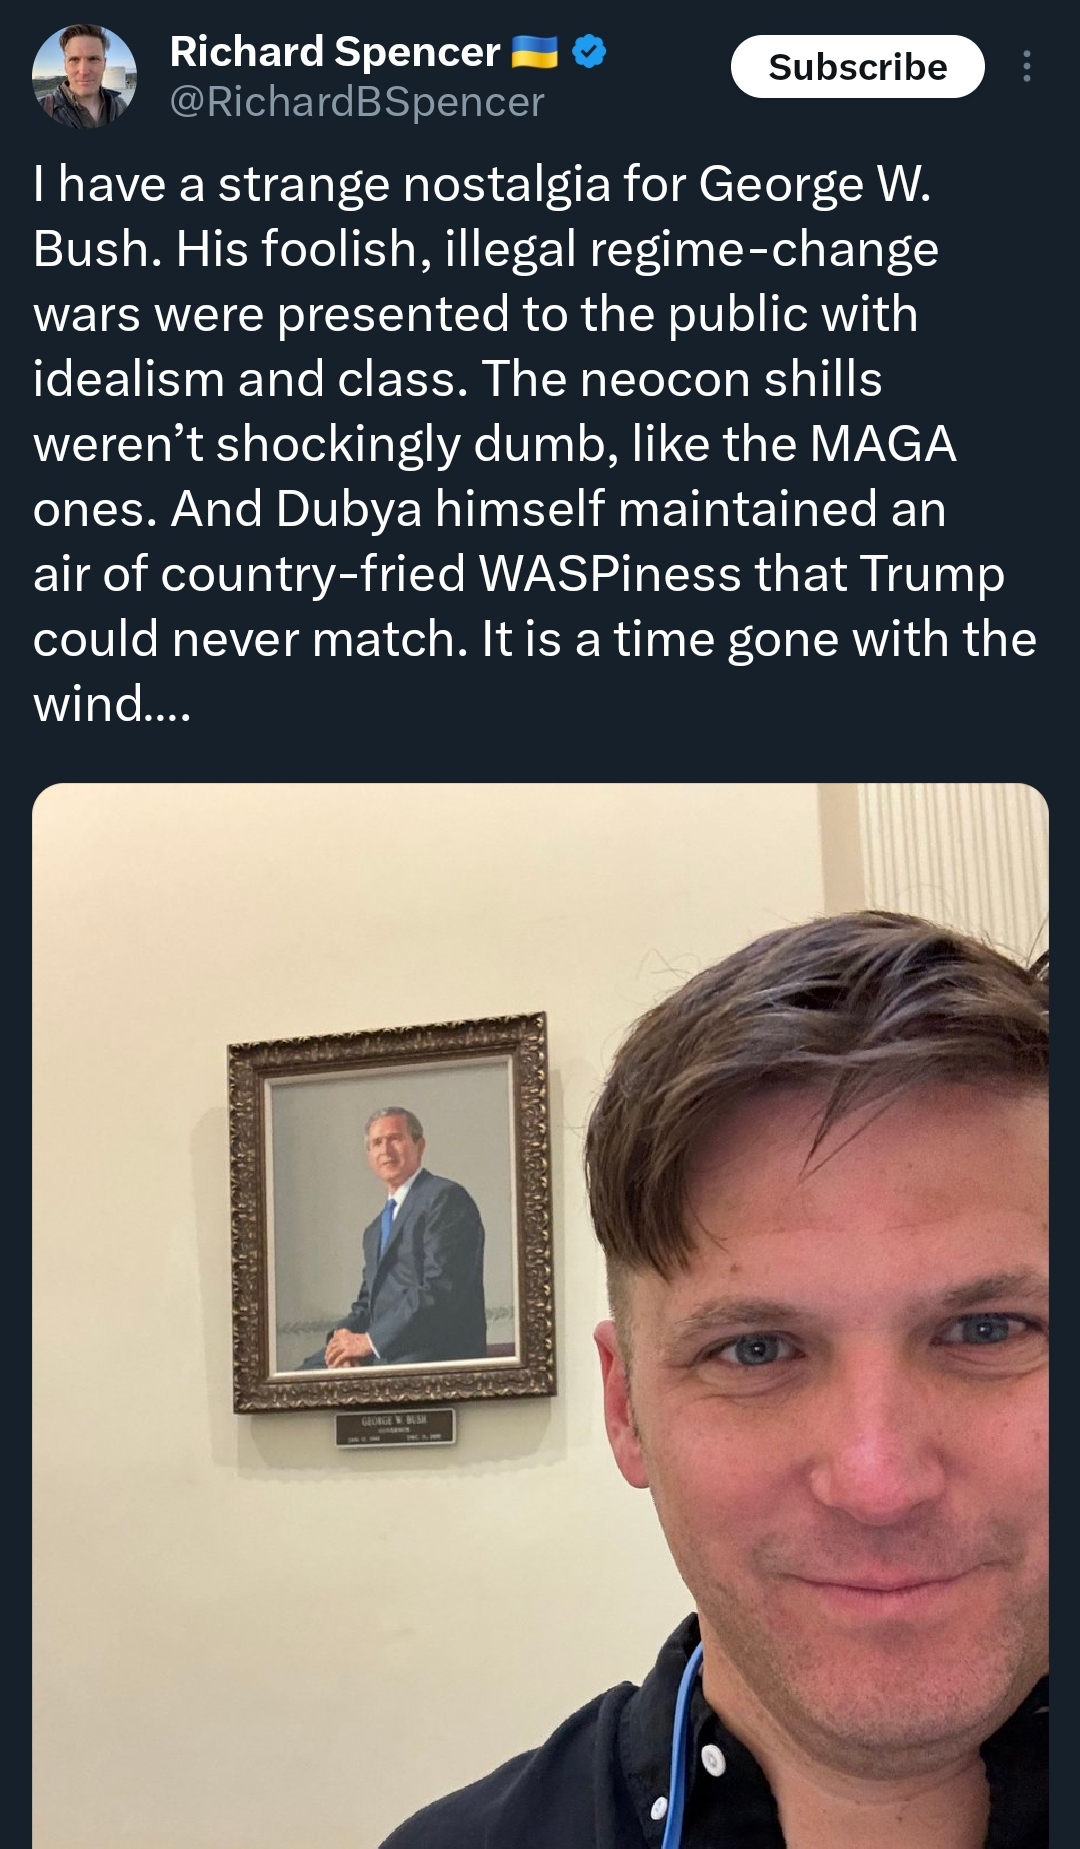Click the blue verified checkmark badge

point(589,51)
